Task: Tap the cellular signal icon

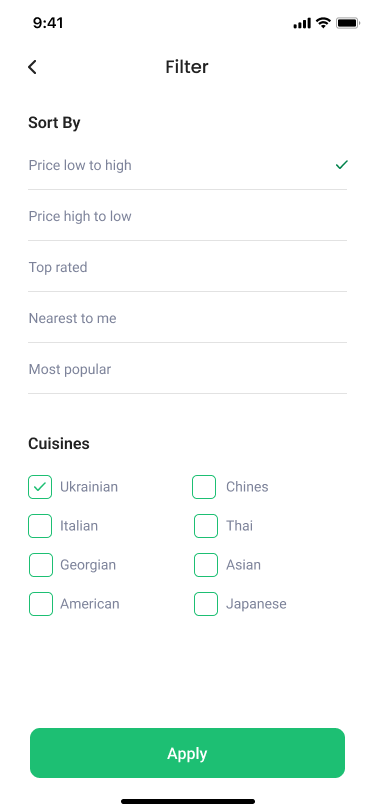Action: 302,23
